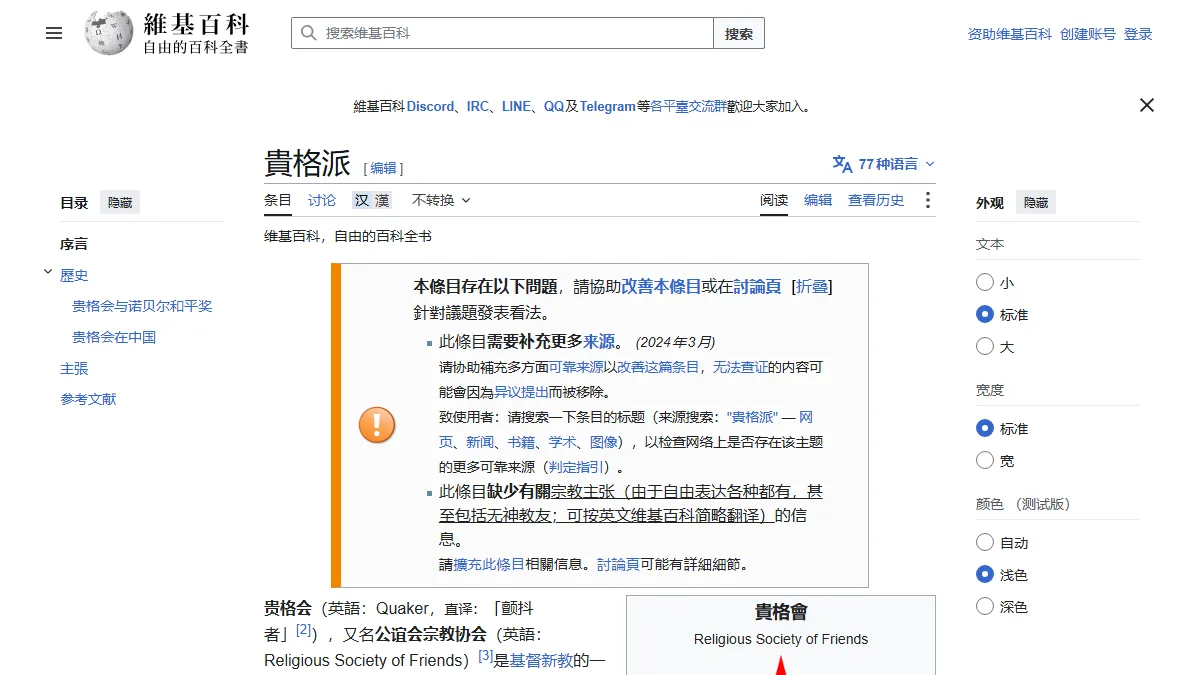Click the 搜索 button
Viewport: 1200px width, 675px height.
[x=739, y=33]
